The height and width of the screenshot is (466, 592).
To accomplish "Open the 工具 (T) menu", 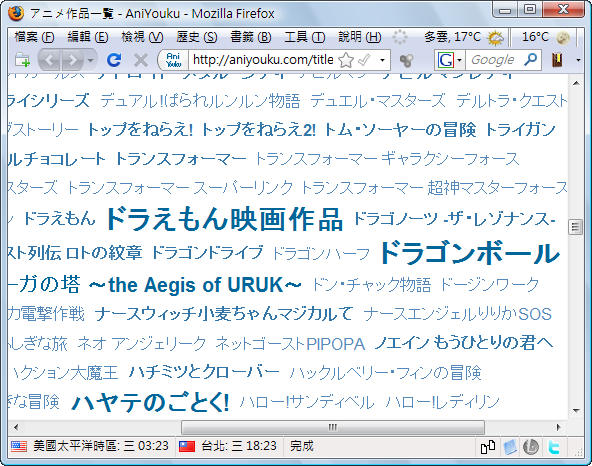I will click(x=304, y=37).
